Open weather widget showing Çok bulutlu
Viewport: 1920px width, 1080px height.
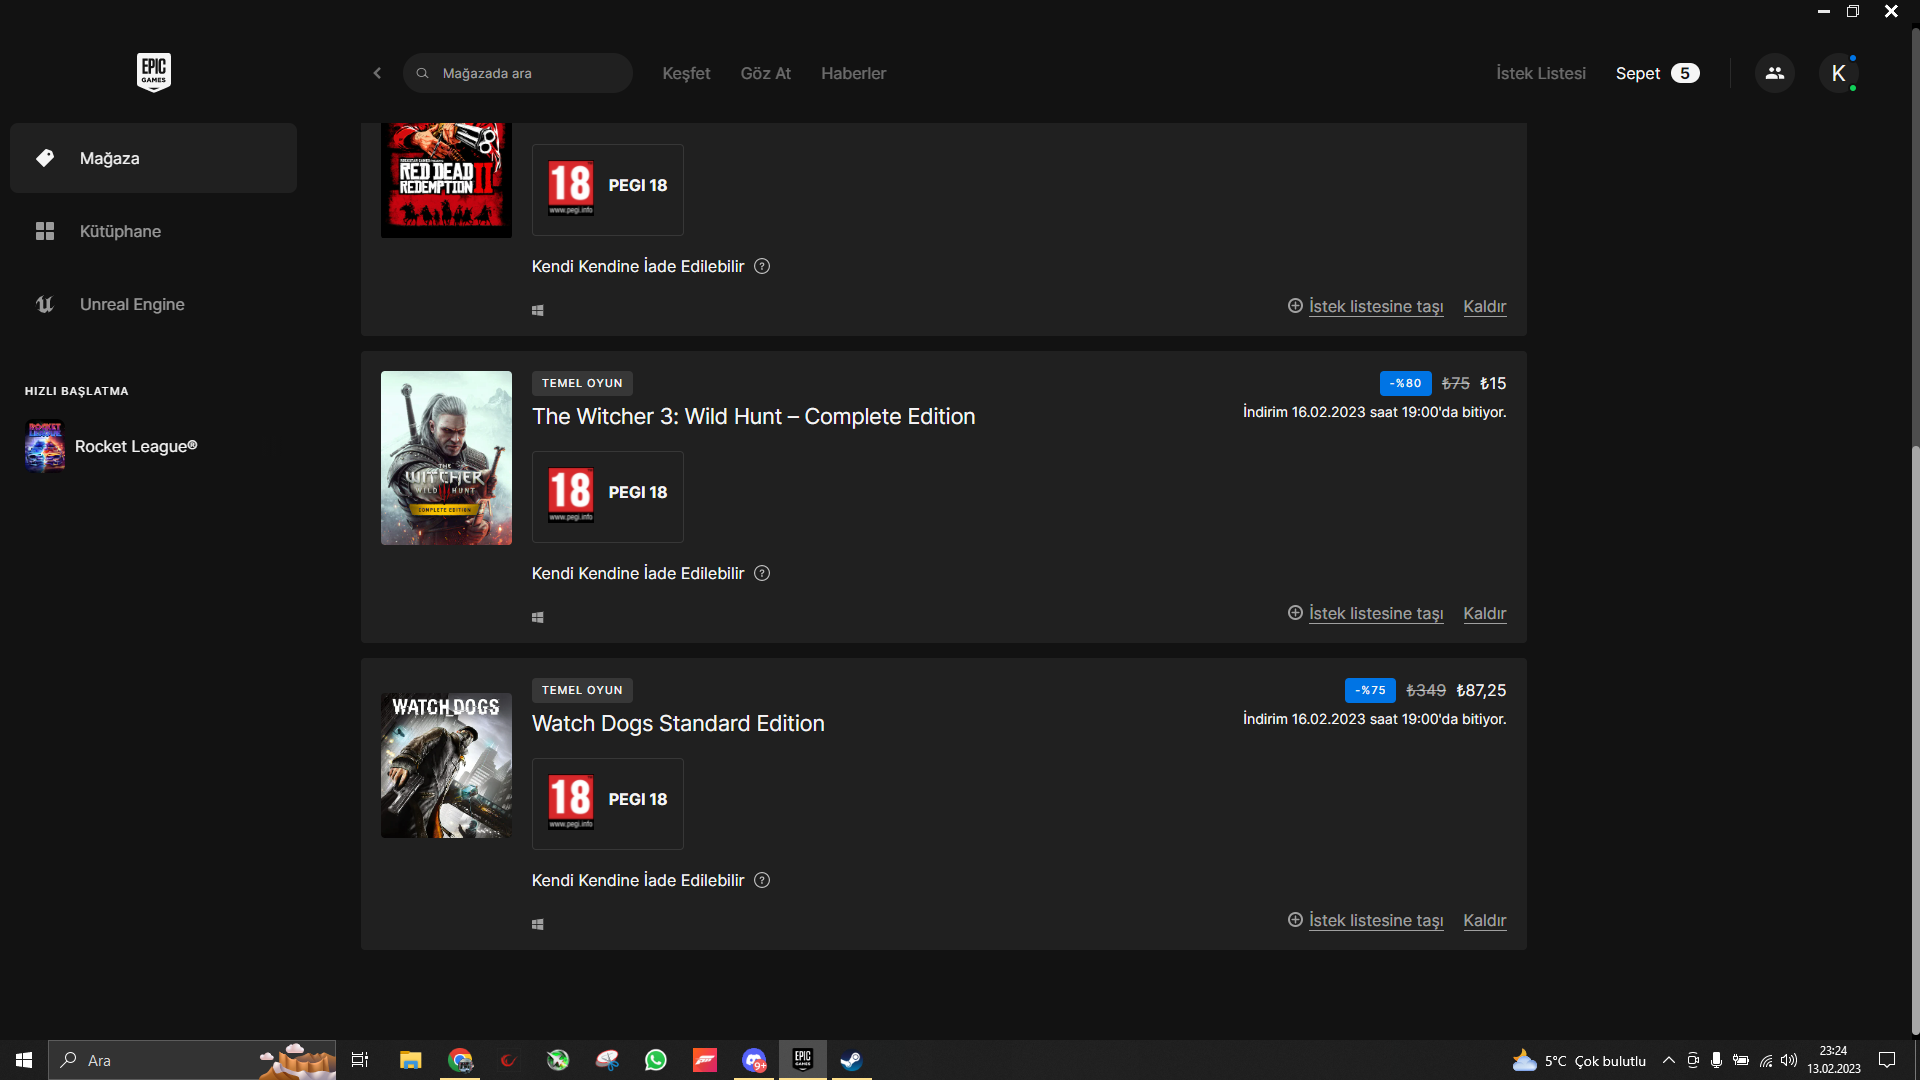pos(1579,1060)
